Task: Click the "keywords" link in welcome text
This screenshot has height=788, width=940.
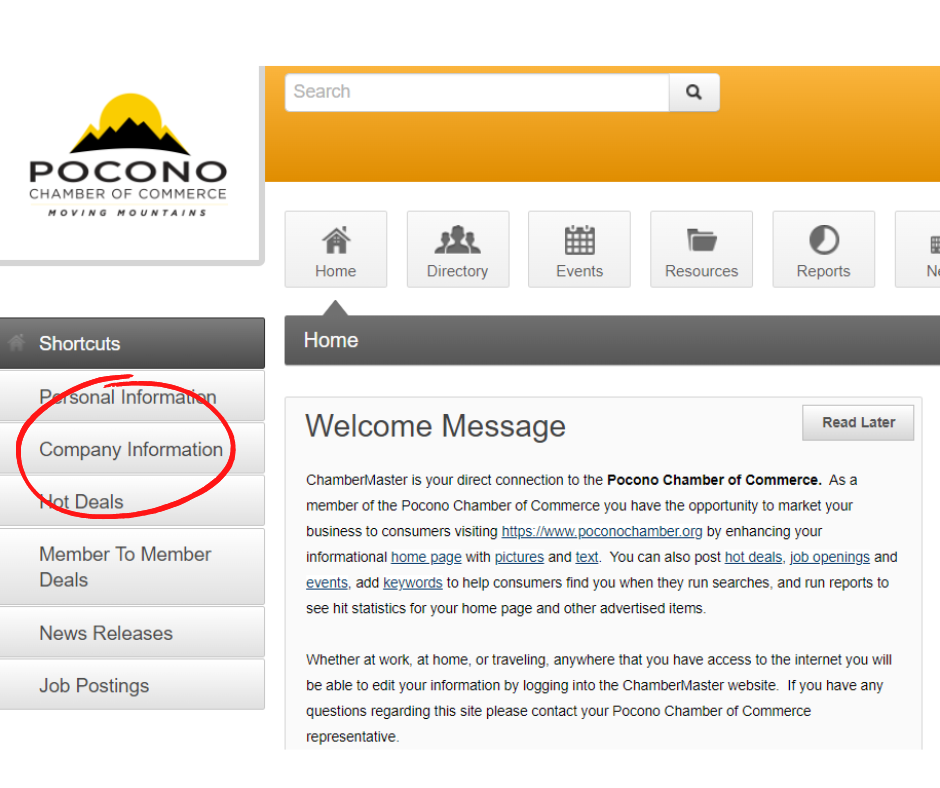Action: coord(412,583)
